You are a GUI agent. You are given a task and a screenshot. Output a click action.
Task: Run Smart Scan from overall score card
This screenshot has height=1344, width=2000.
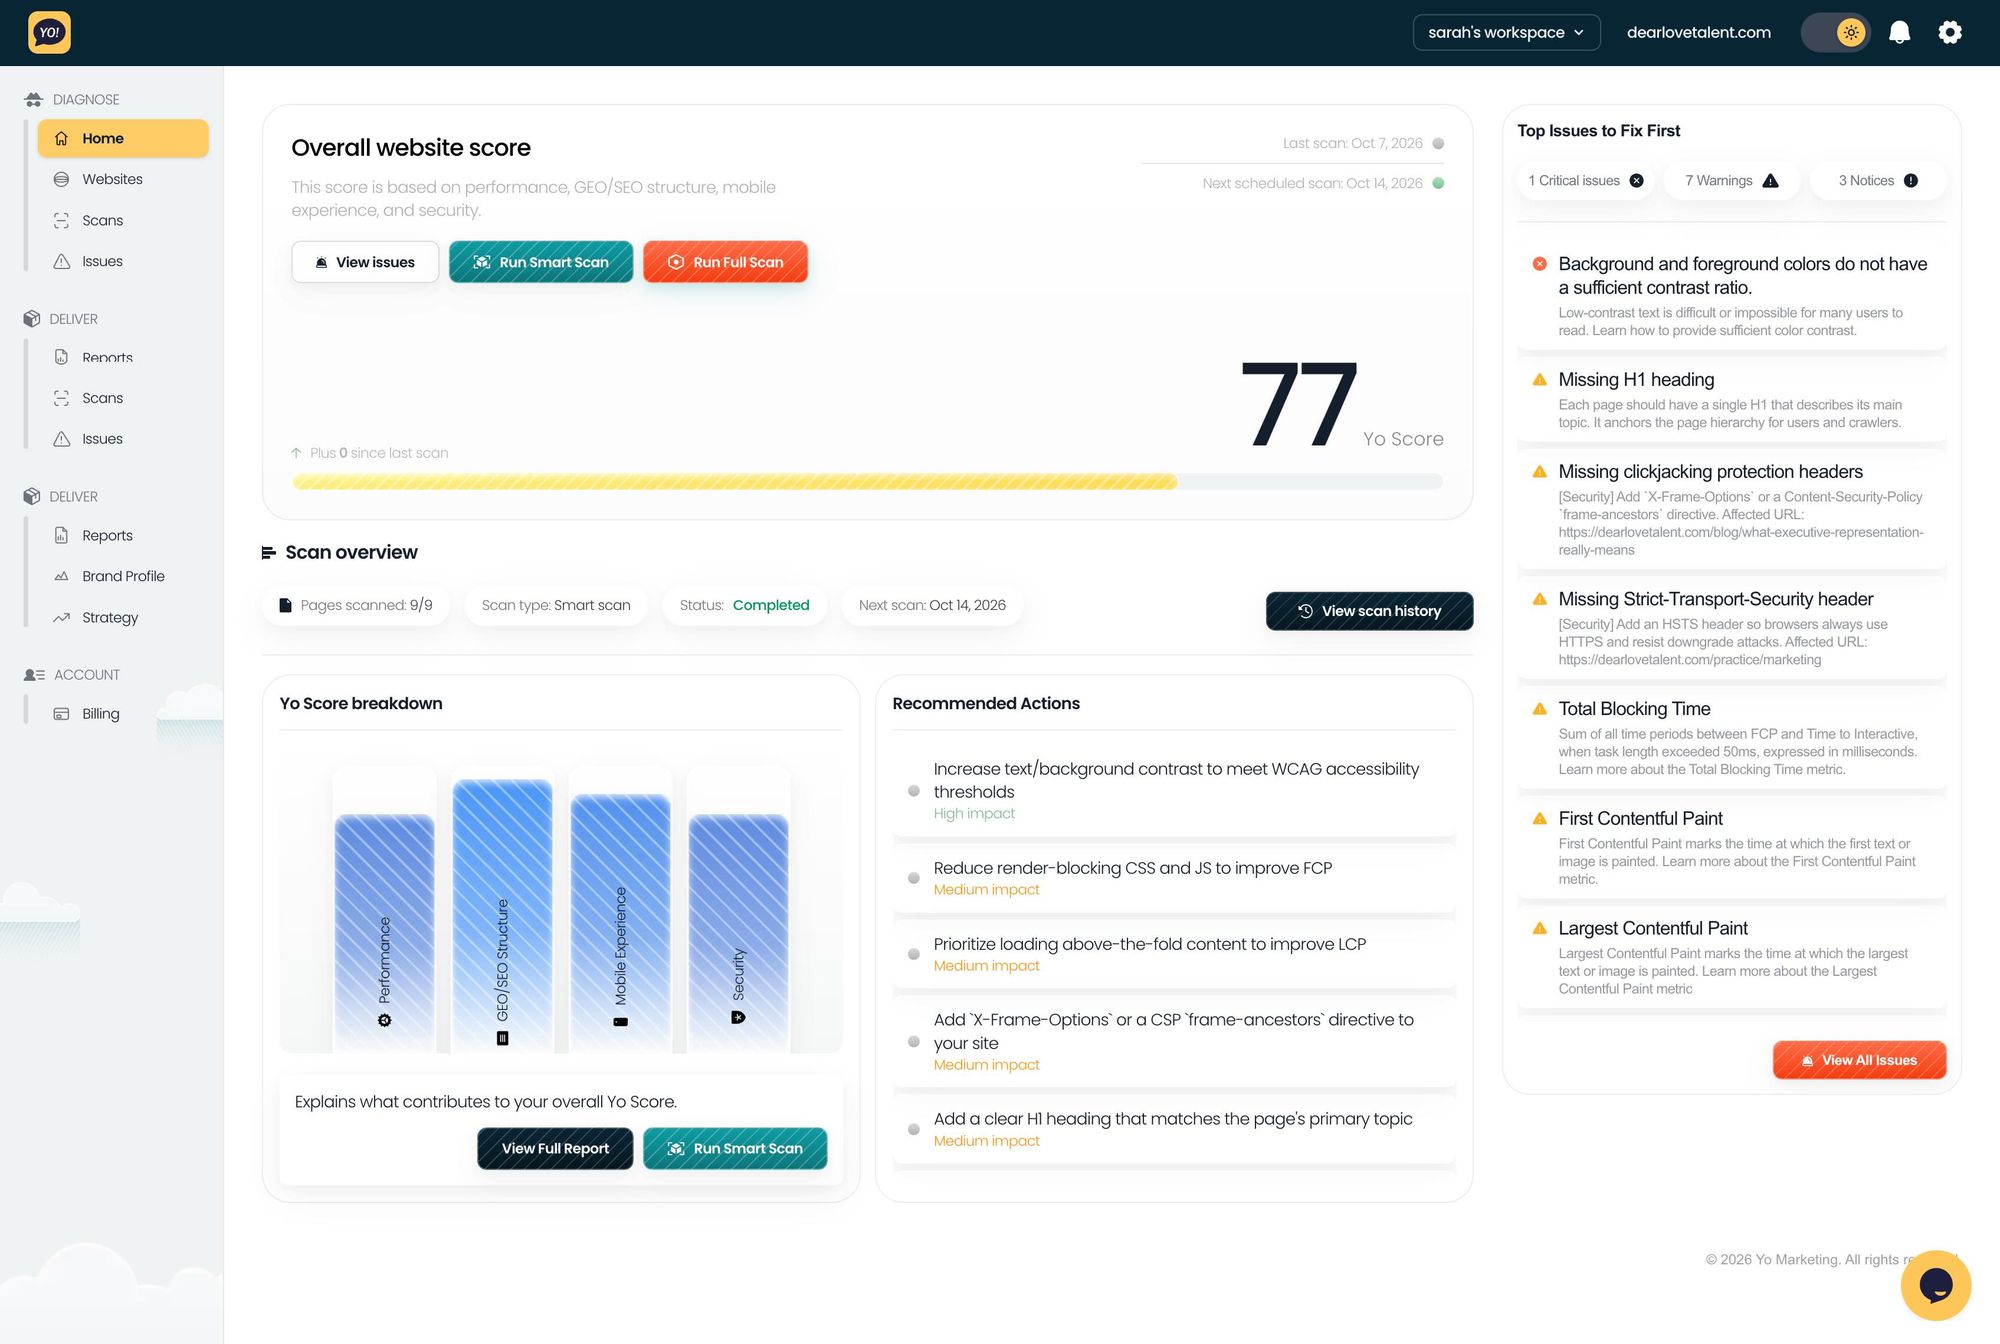(541, 262)
